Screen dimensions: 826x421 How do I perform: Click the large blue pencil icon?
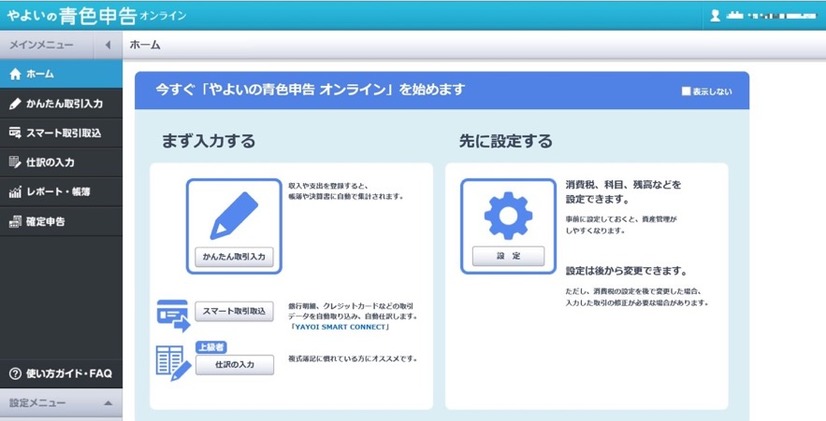[x=234, y=216]
